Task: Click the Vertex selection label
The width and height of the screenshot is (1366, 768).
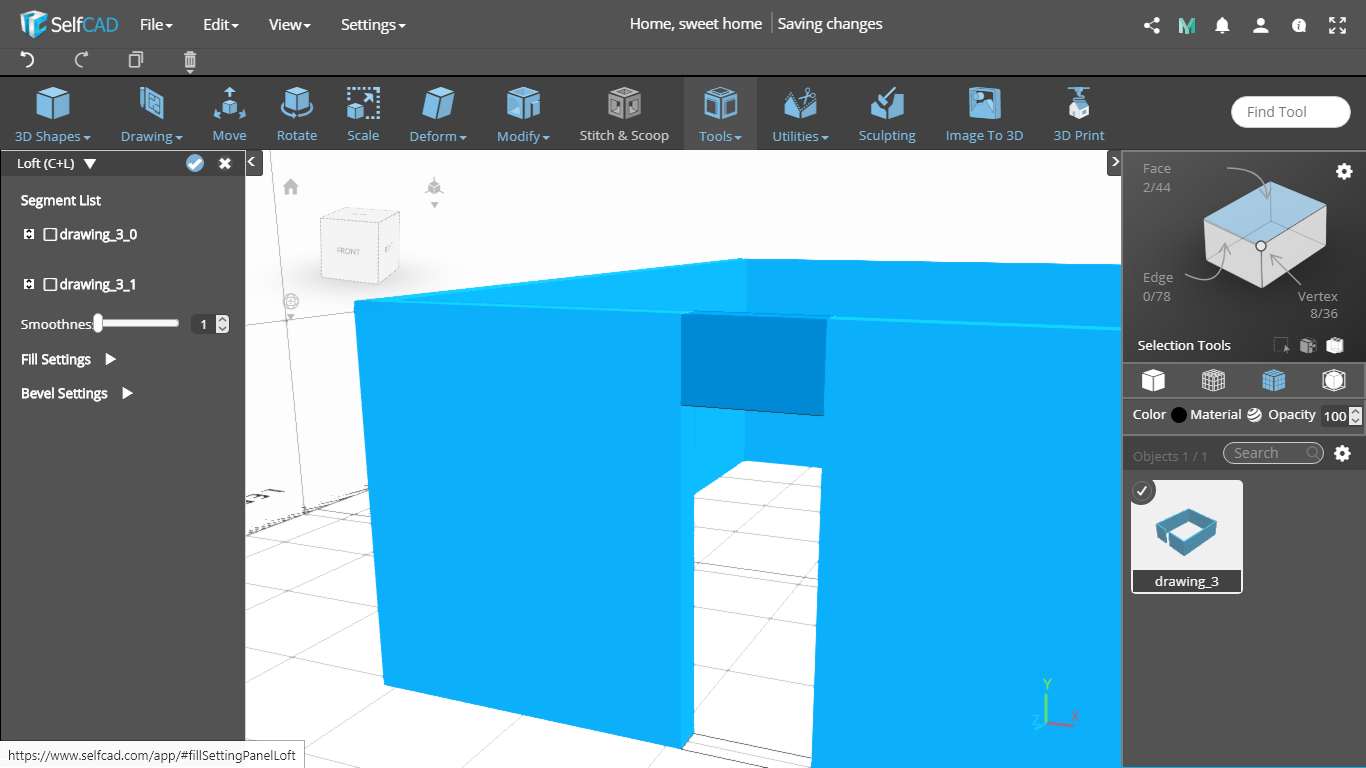Action: tap(1318, 296)
